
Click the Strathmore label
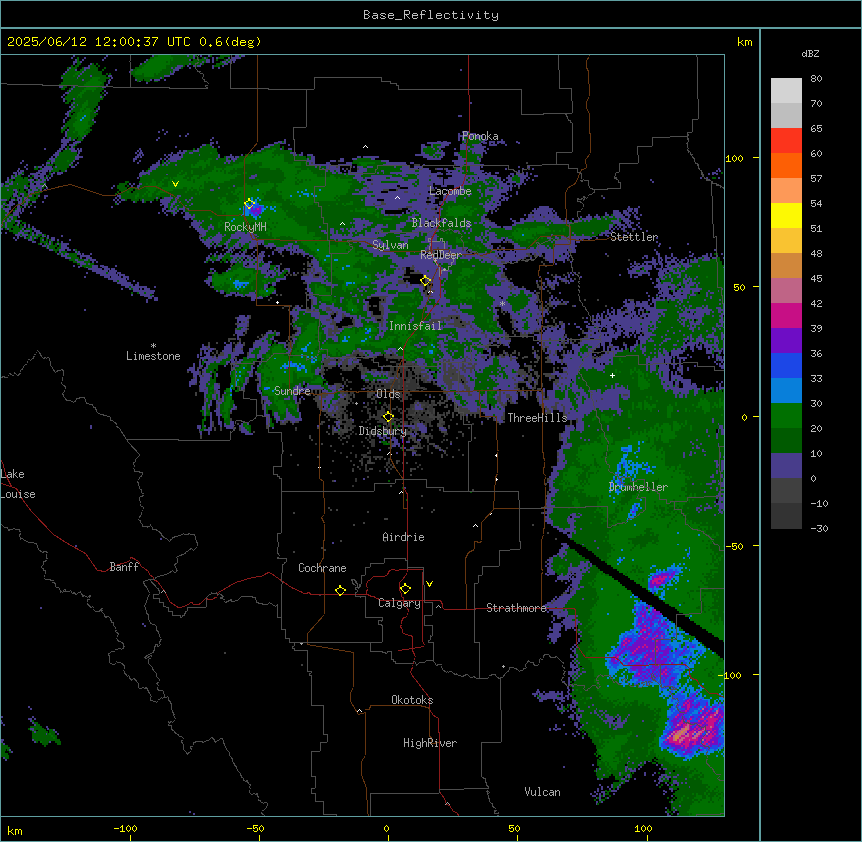(x=516, y=608)
